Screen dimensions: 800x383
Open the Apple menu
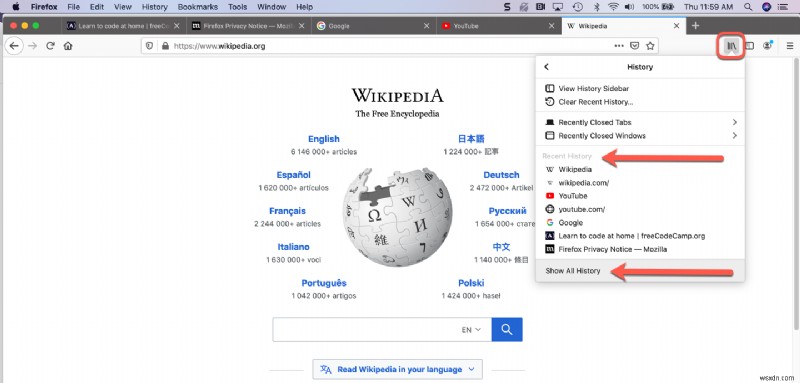15,7
